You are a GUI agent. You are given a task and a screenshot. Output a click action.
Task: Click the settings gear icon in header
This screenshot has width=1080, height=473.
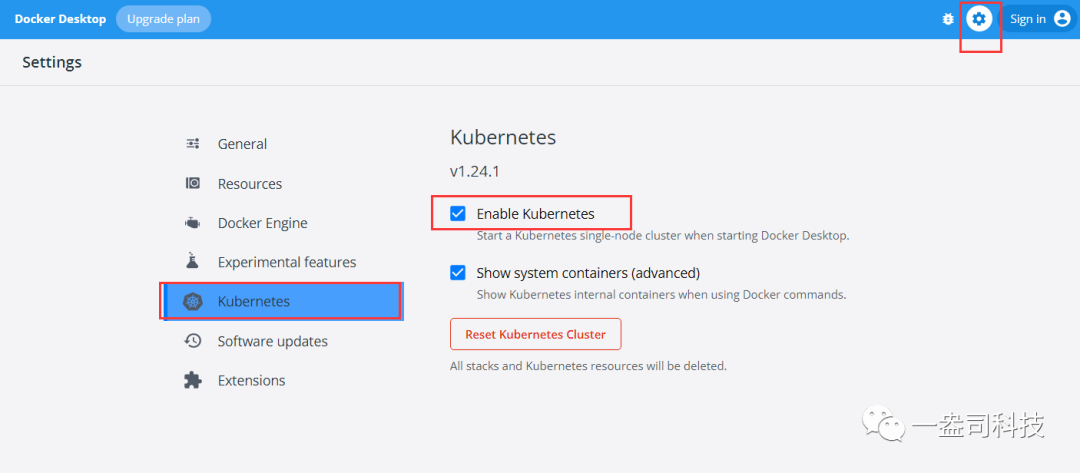979,19
